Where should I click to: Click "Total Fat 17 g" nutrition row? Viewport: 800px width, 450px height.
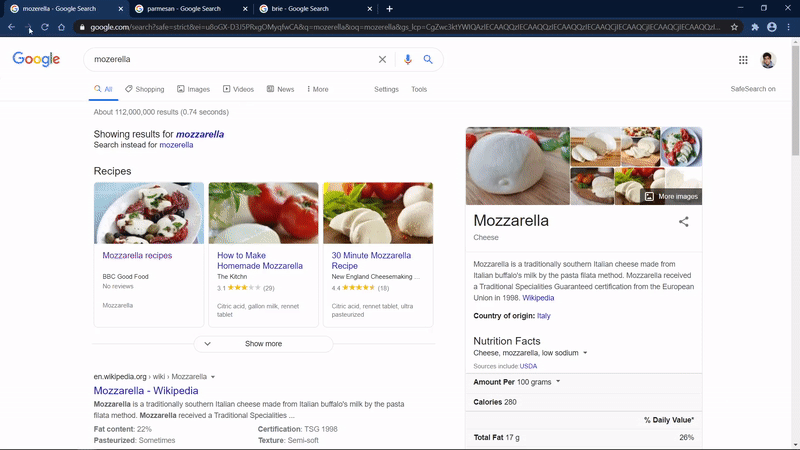tap(584, 437)
